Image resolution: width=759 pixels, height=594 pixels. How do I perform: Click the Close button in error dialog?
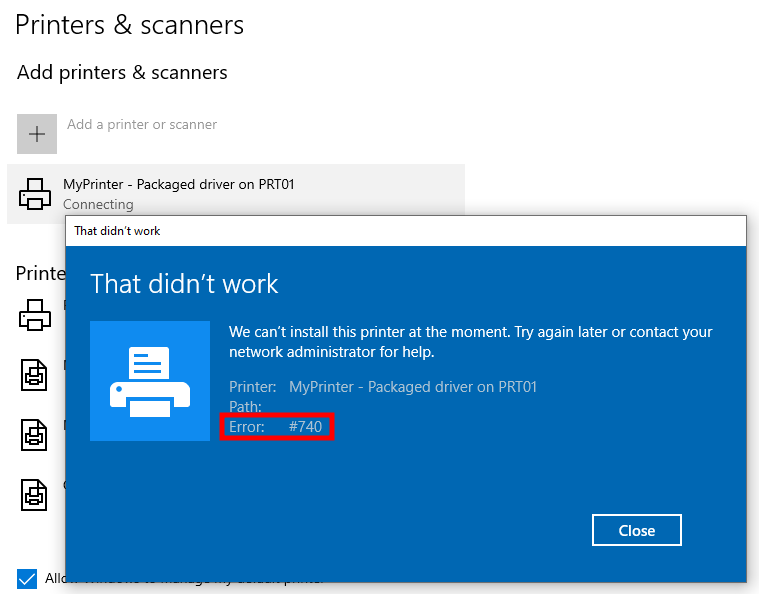point(637,530)
